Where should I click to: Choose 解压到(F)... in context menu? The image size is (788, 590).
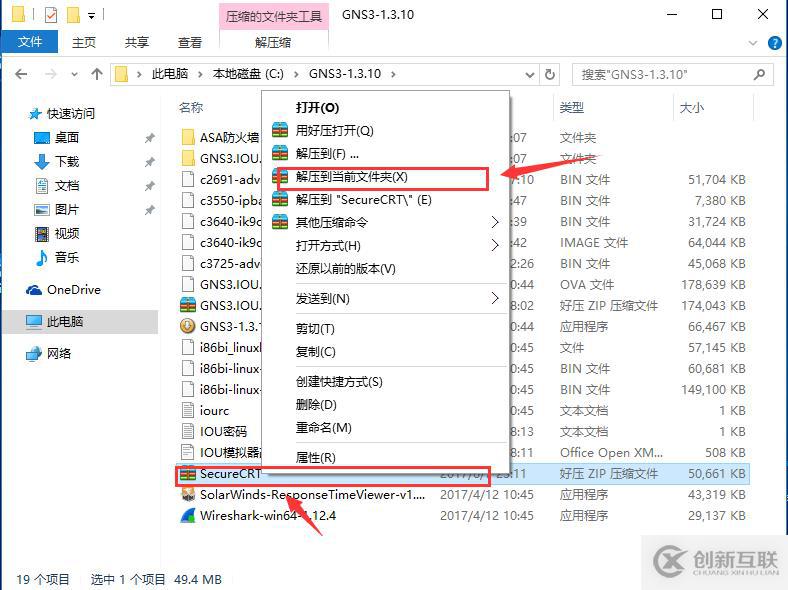pyautogui.click(x=327, y=154)
